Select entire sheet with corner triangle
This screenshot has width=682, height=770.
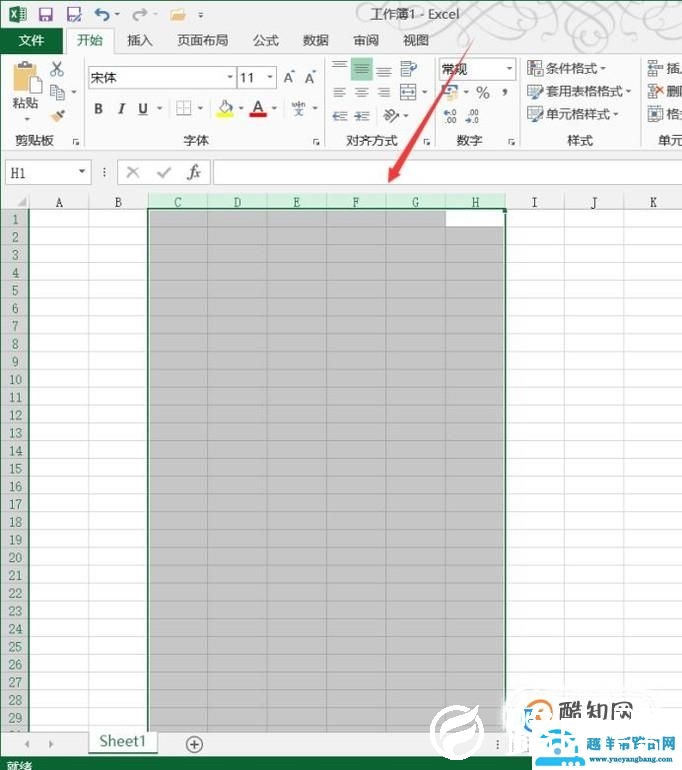(20, 202)
